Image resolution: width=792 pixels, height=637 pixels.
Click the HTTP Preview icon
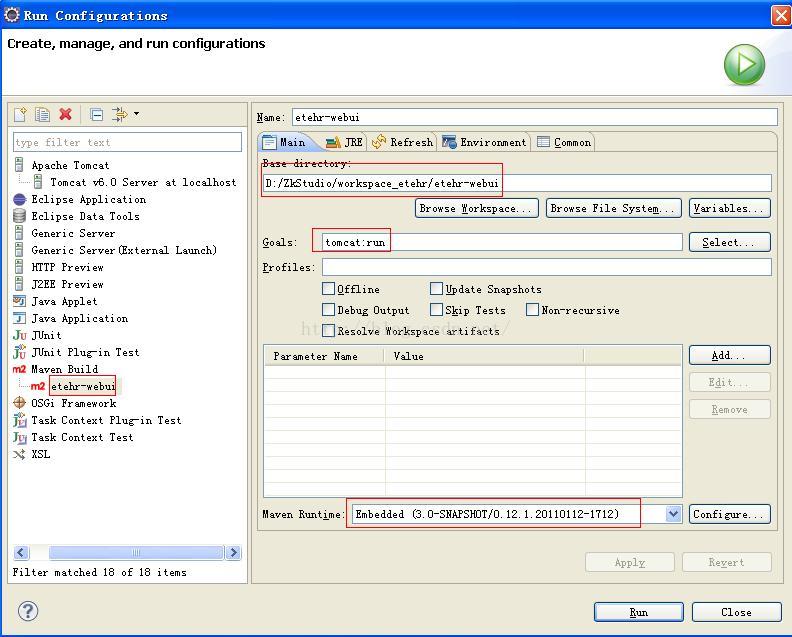tap(19, 267)
